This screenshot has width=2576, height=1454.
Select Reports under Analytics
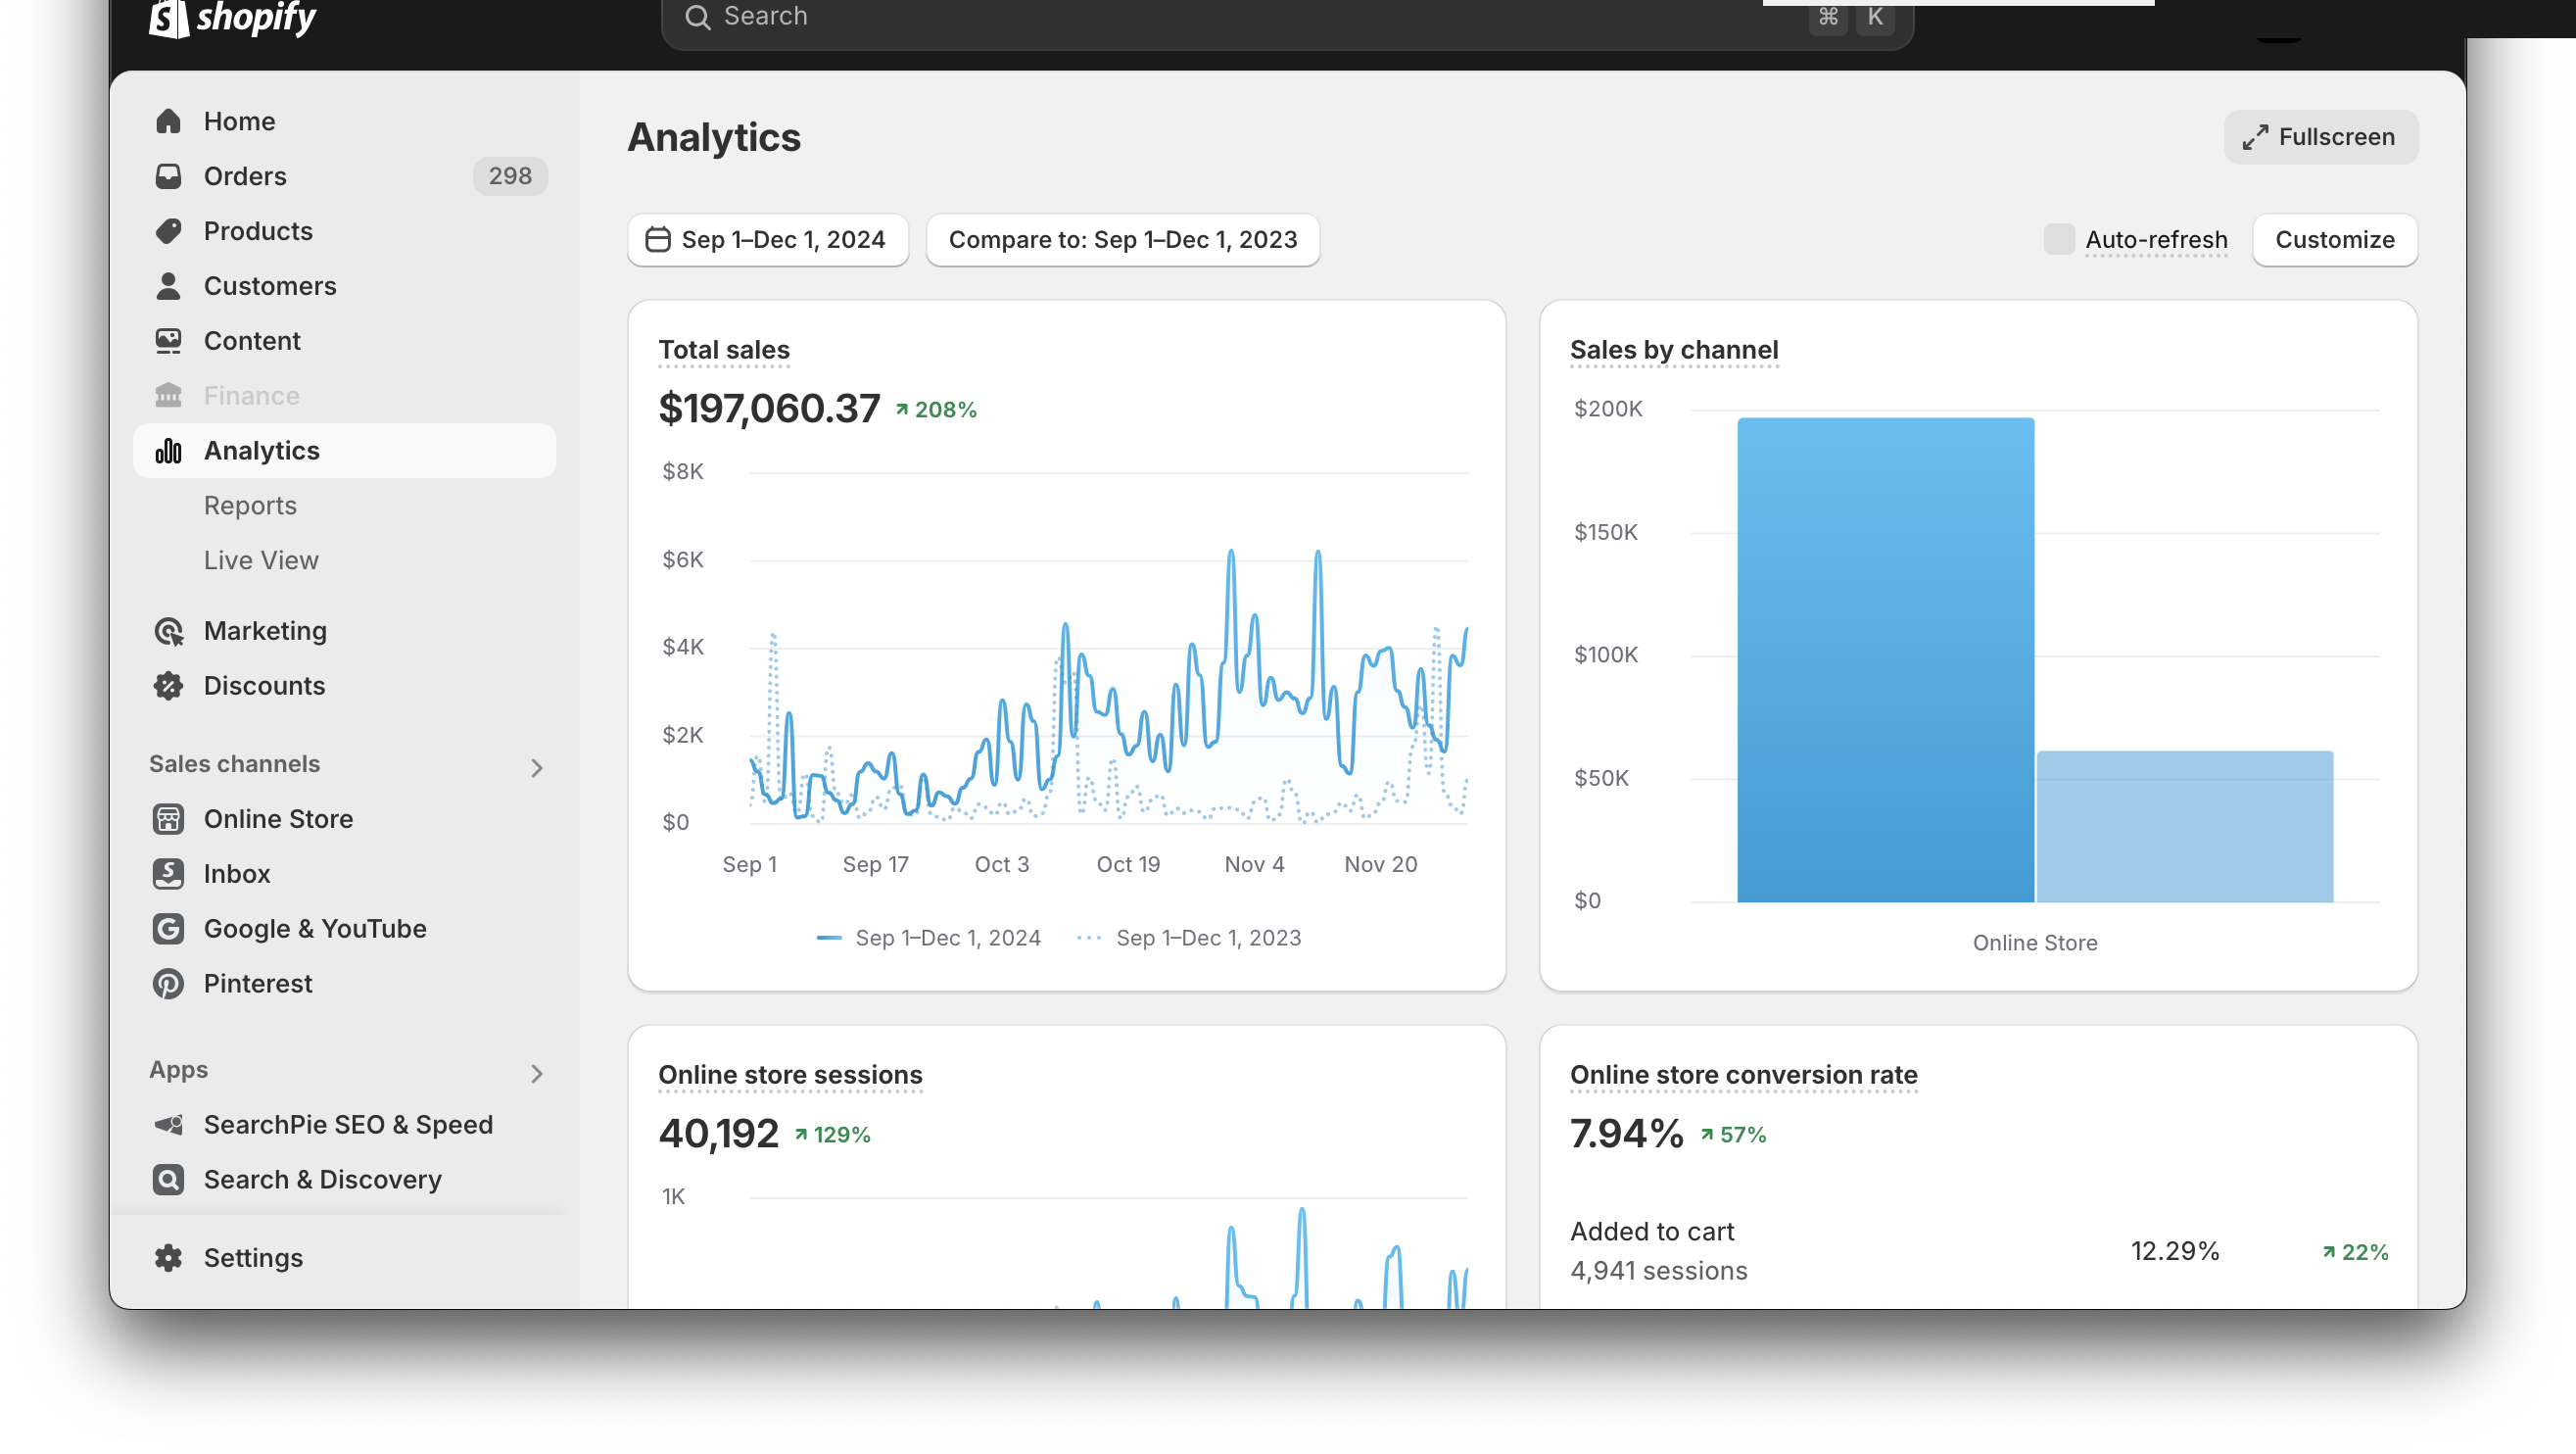coord(250,506)
